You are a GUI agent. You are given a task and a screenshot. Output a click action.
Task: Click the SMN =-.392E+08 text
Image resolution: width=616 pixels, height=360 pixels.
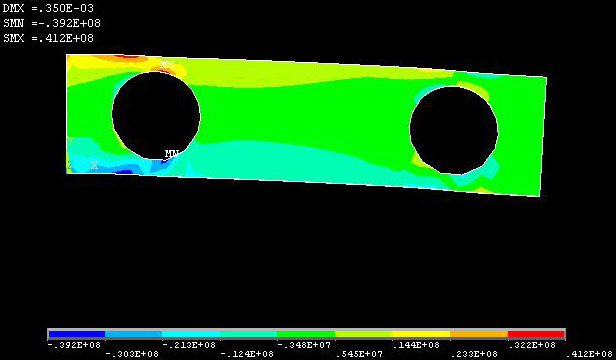coord(52,23)
